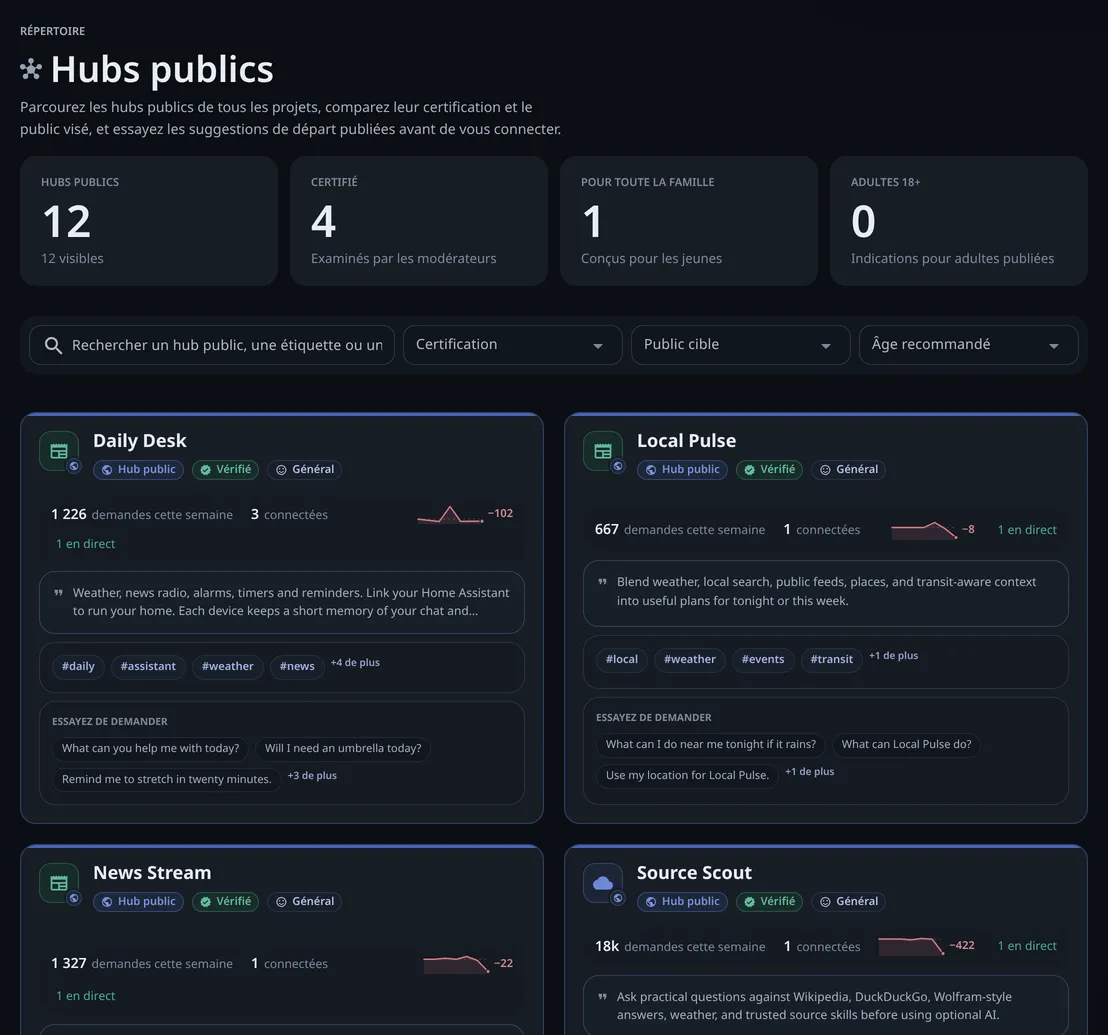Click Source Scout's Vérifié badge
The image size is (1108, 1035).
770,901
